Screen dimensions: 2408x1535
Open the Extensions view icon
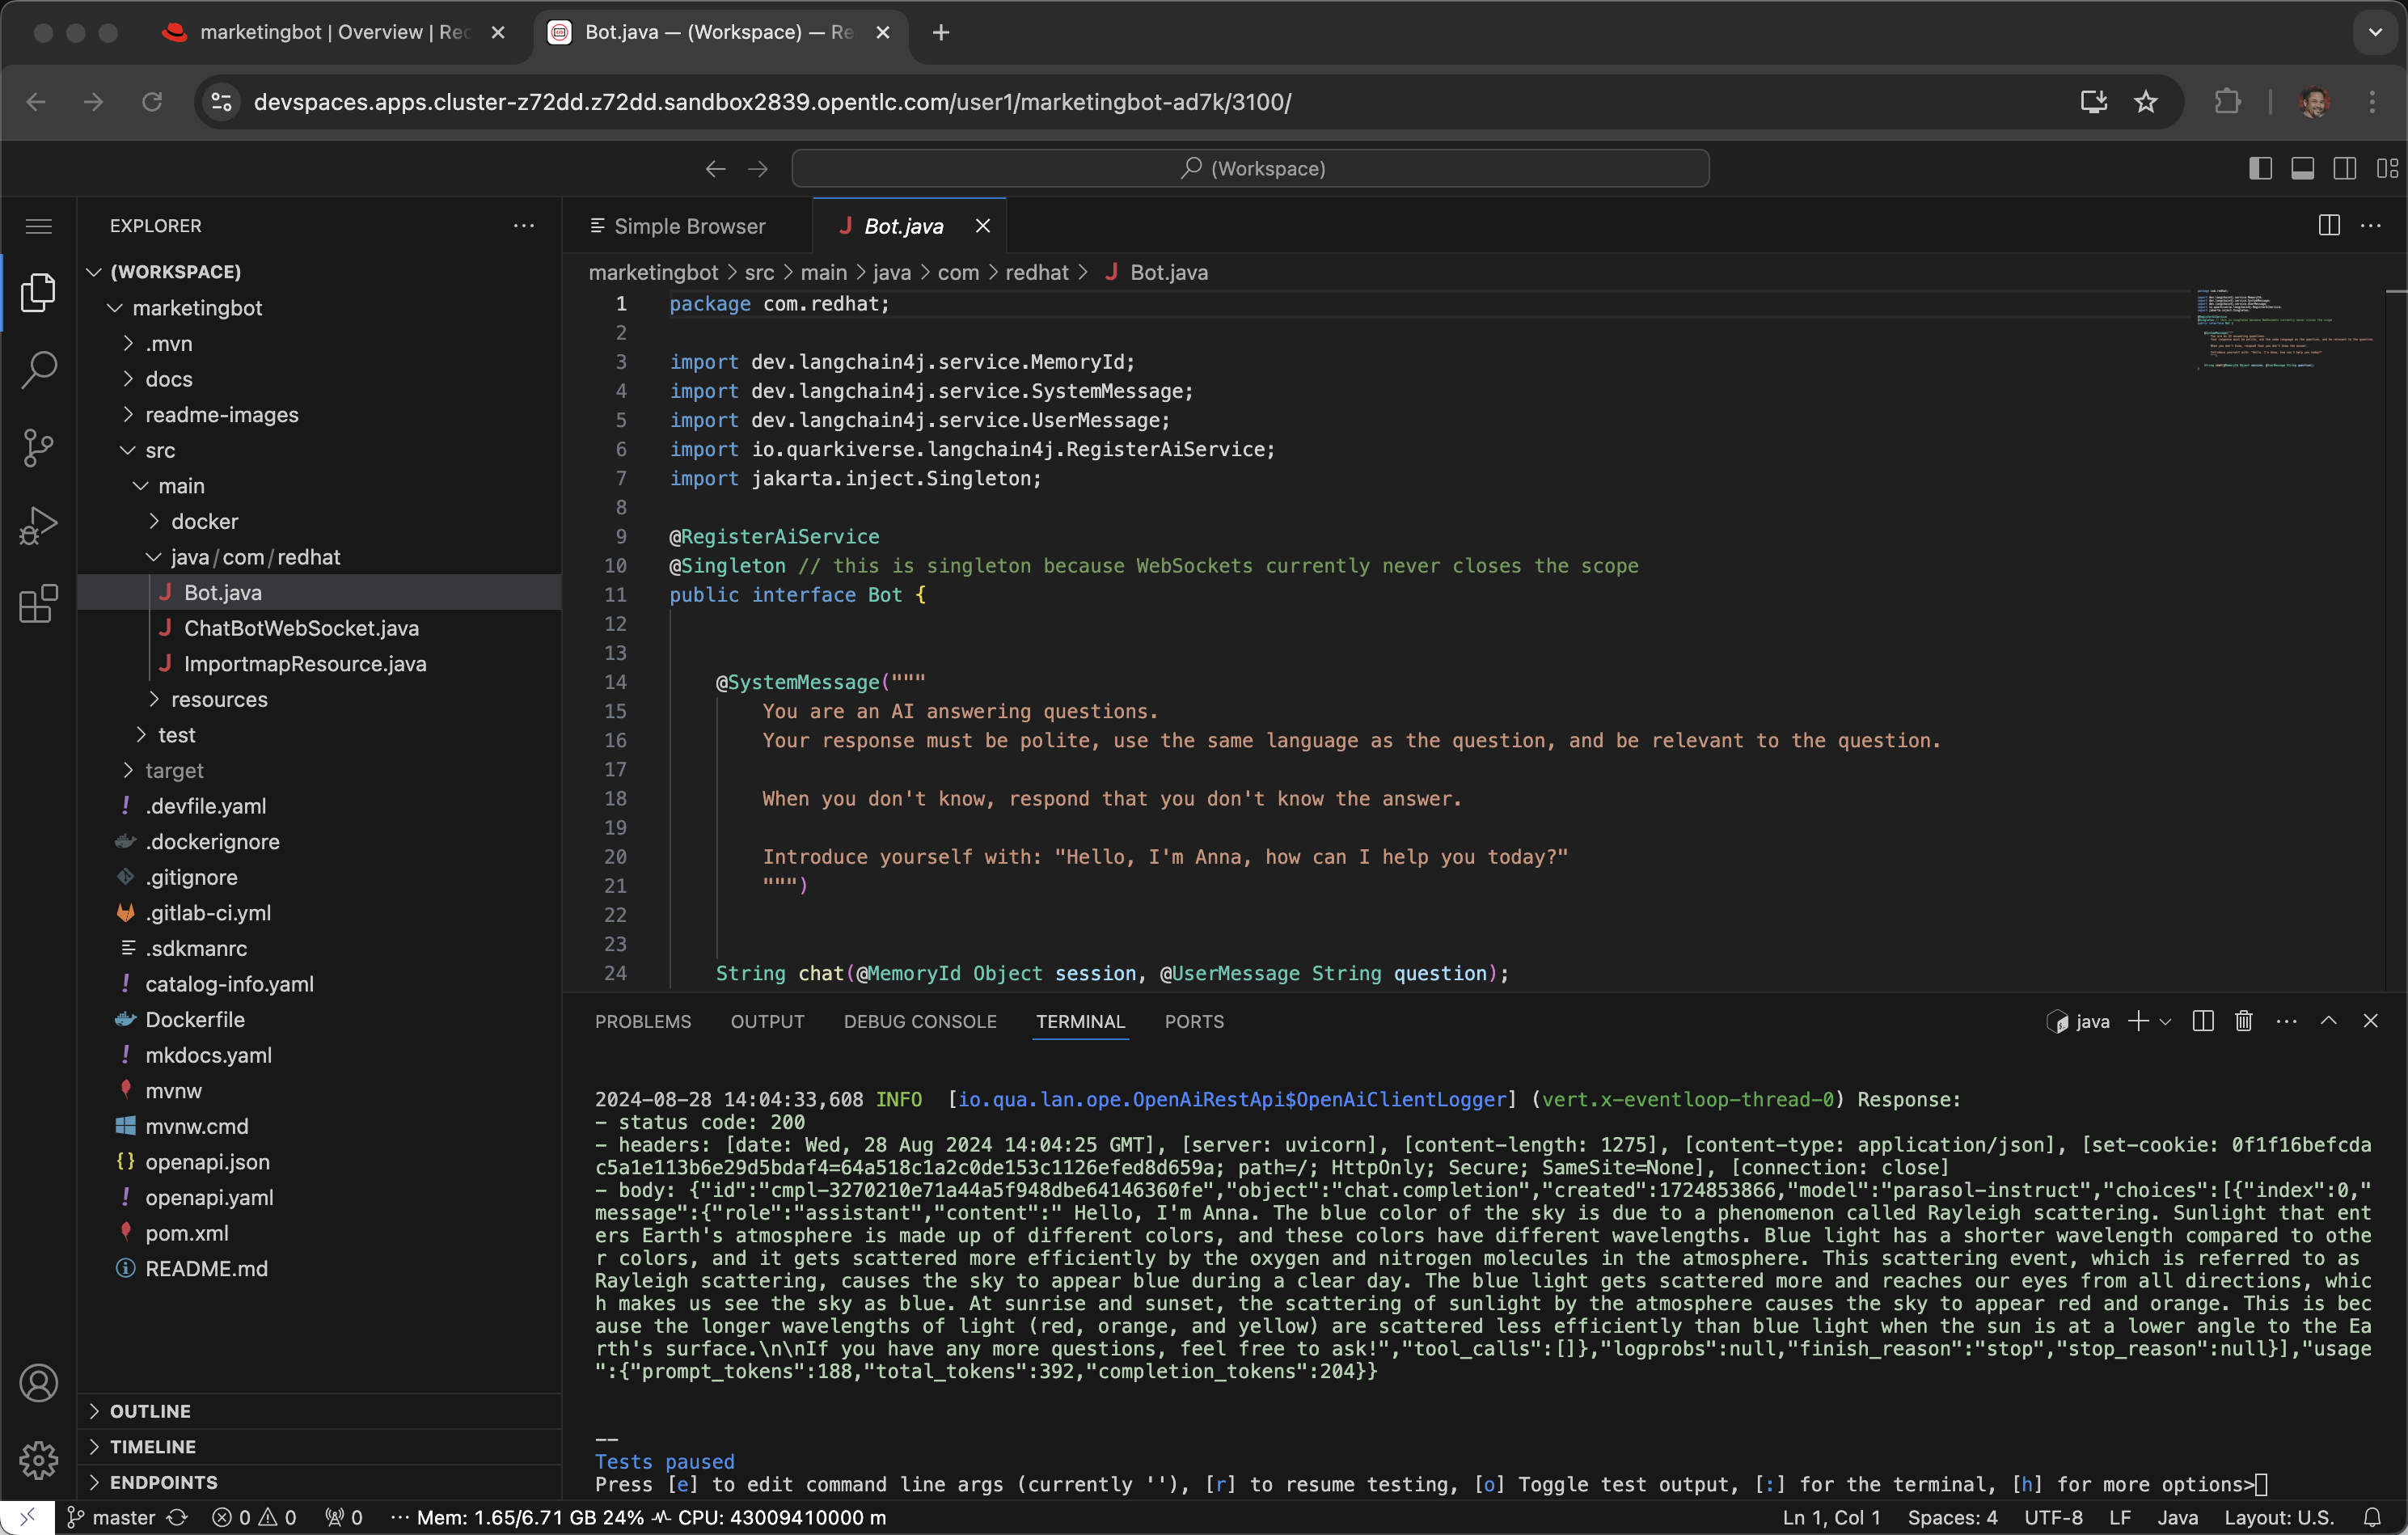(38, 603)
